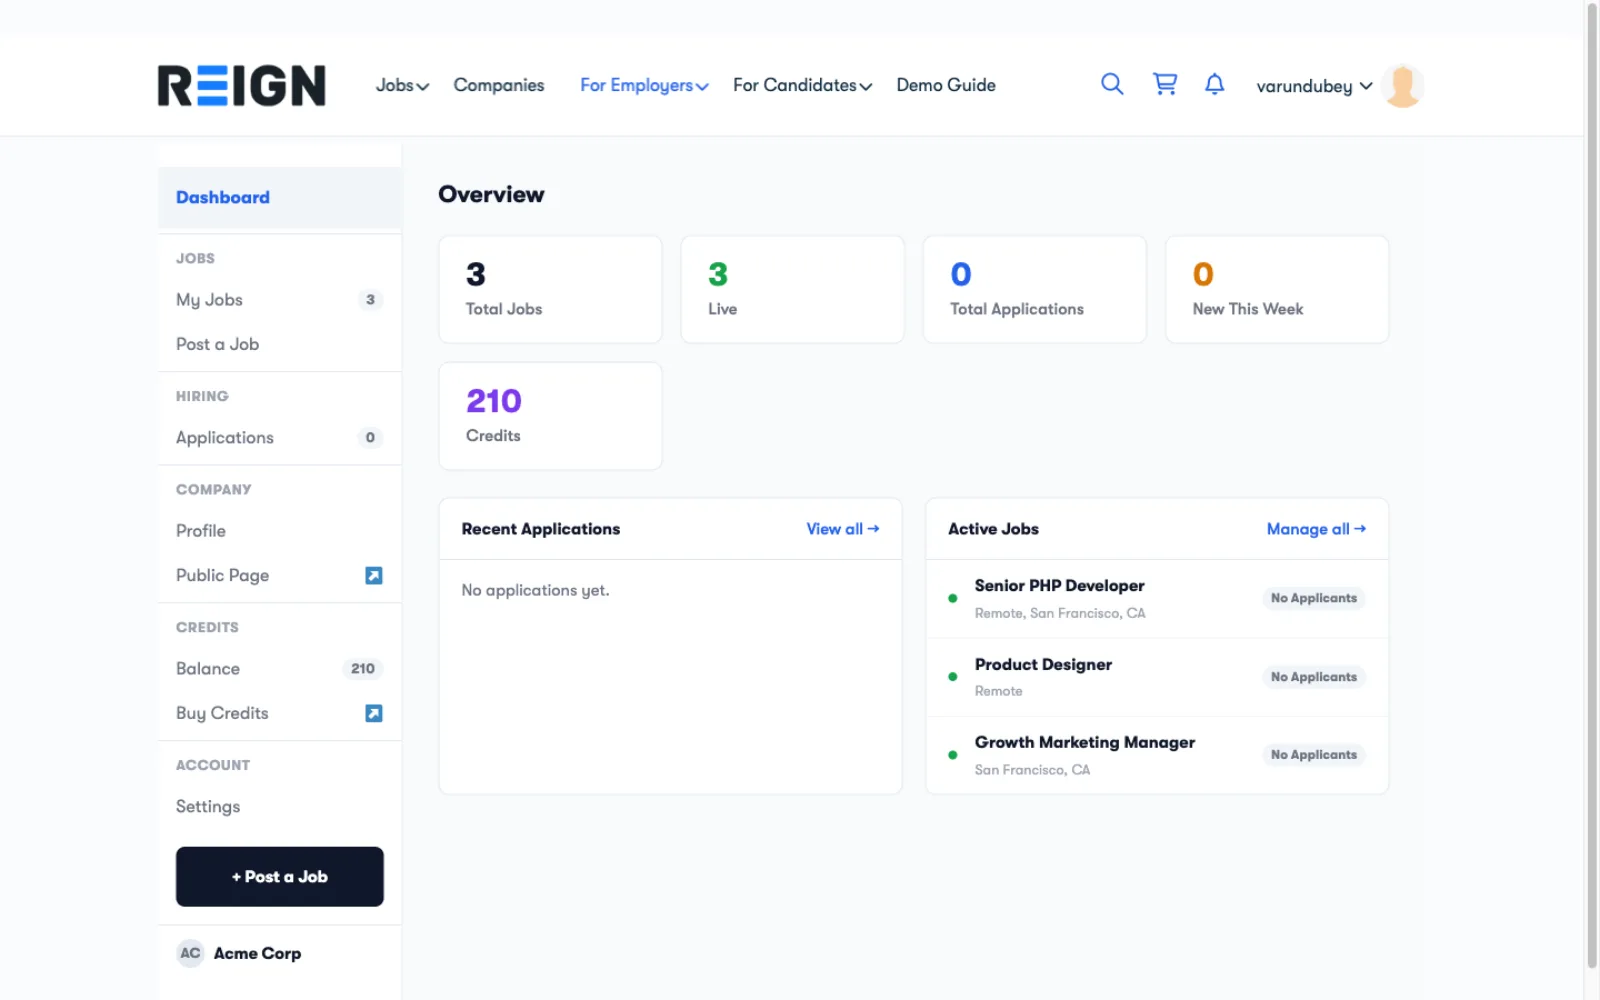Open Public Page external link icon
The height and width of the screenshot is (1000, 1600).
(x=374, y=576)
